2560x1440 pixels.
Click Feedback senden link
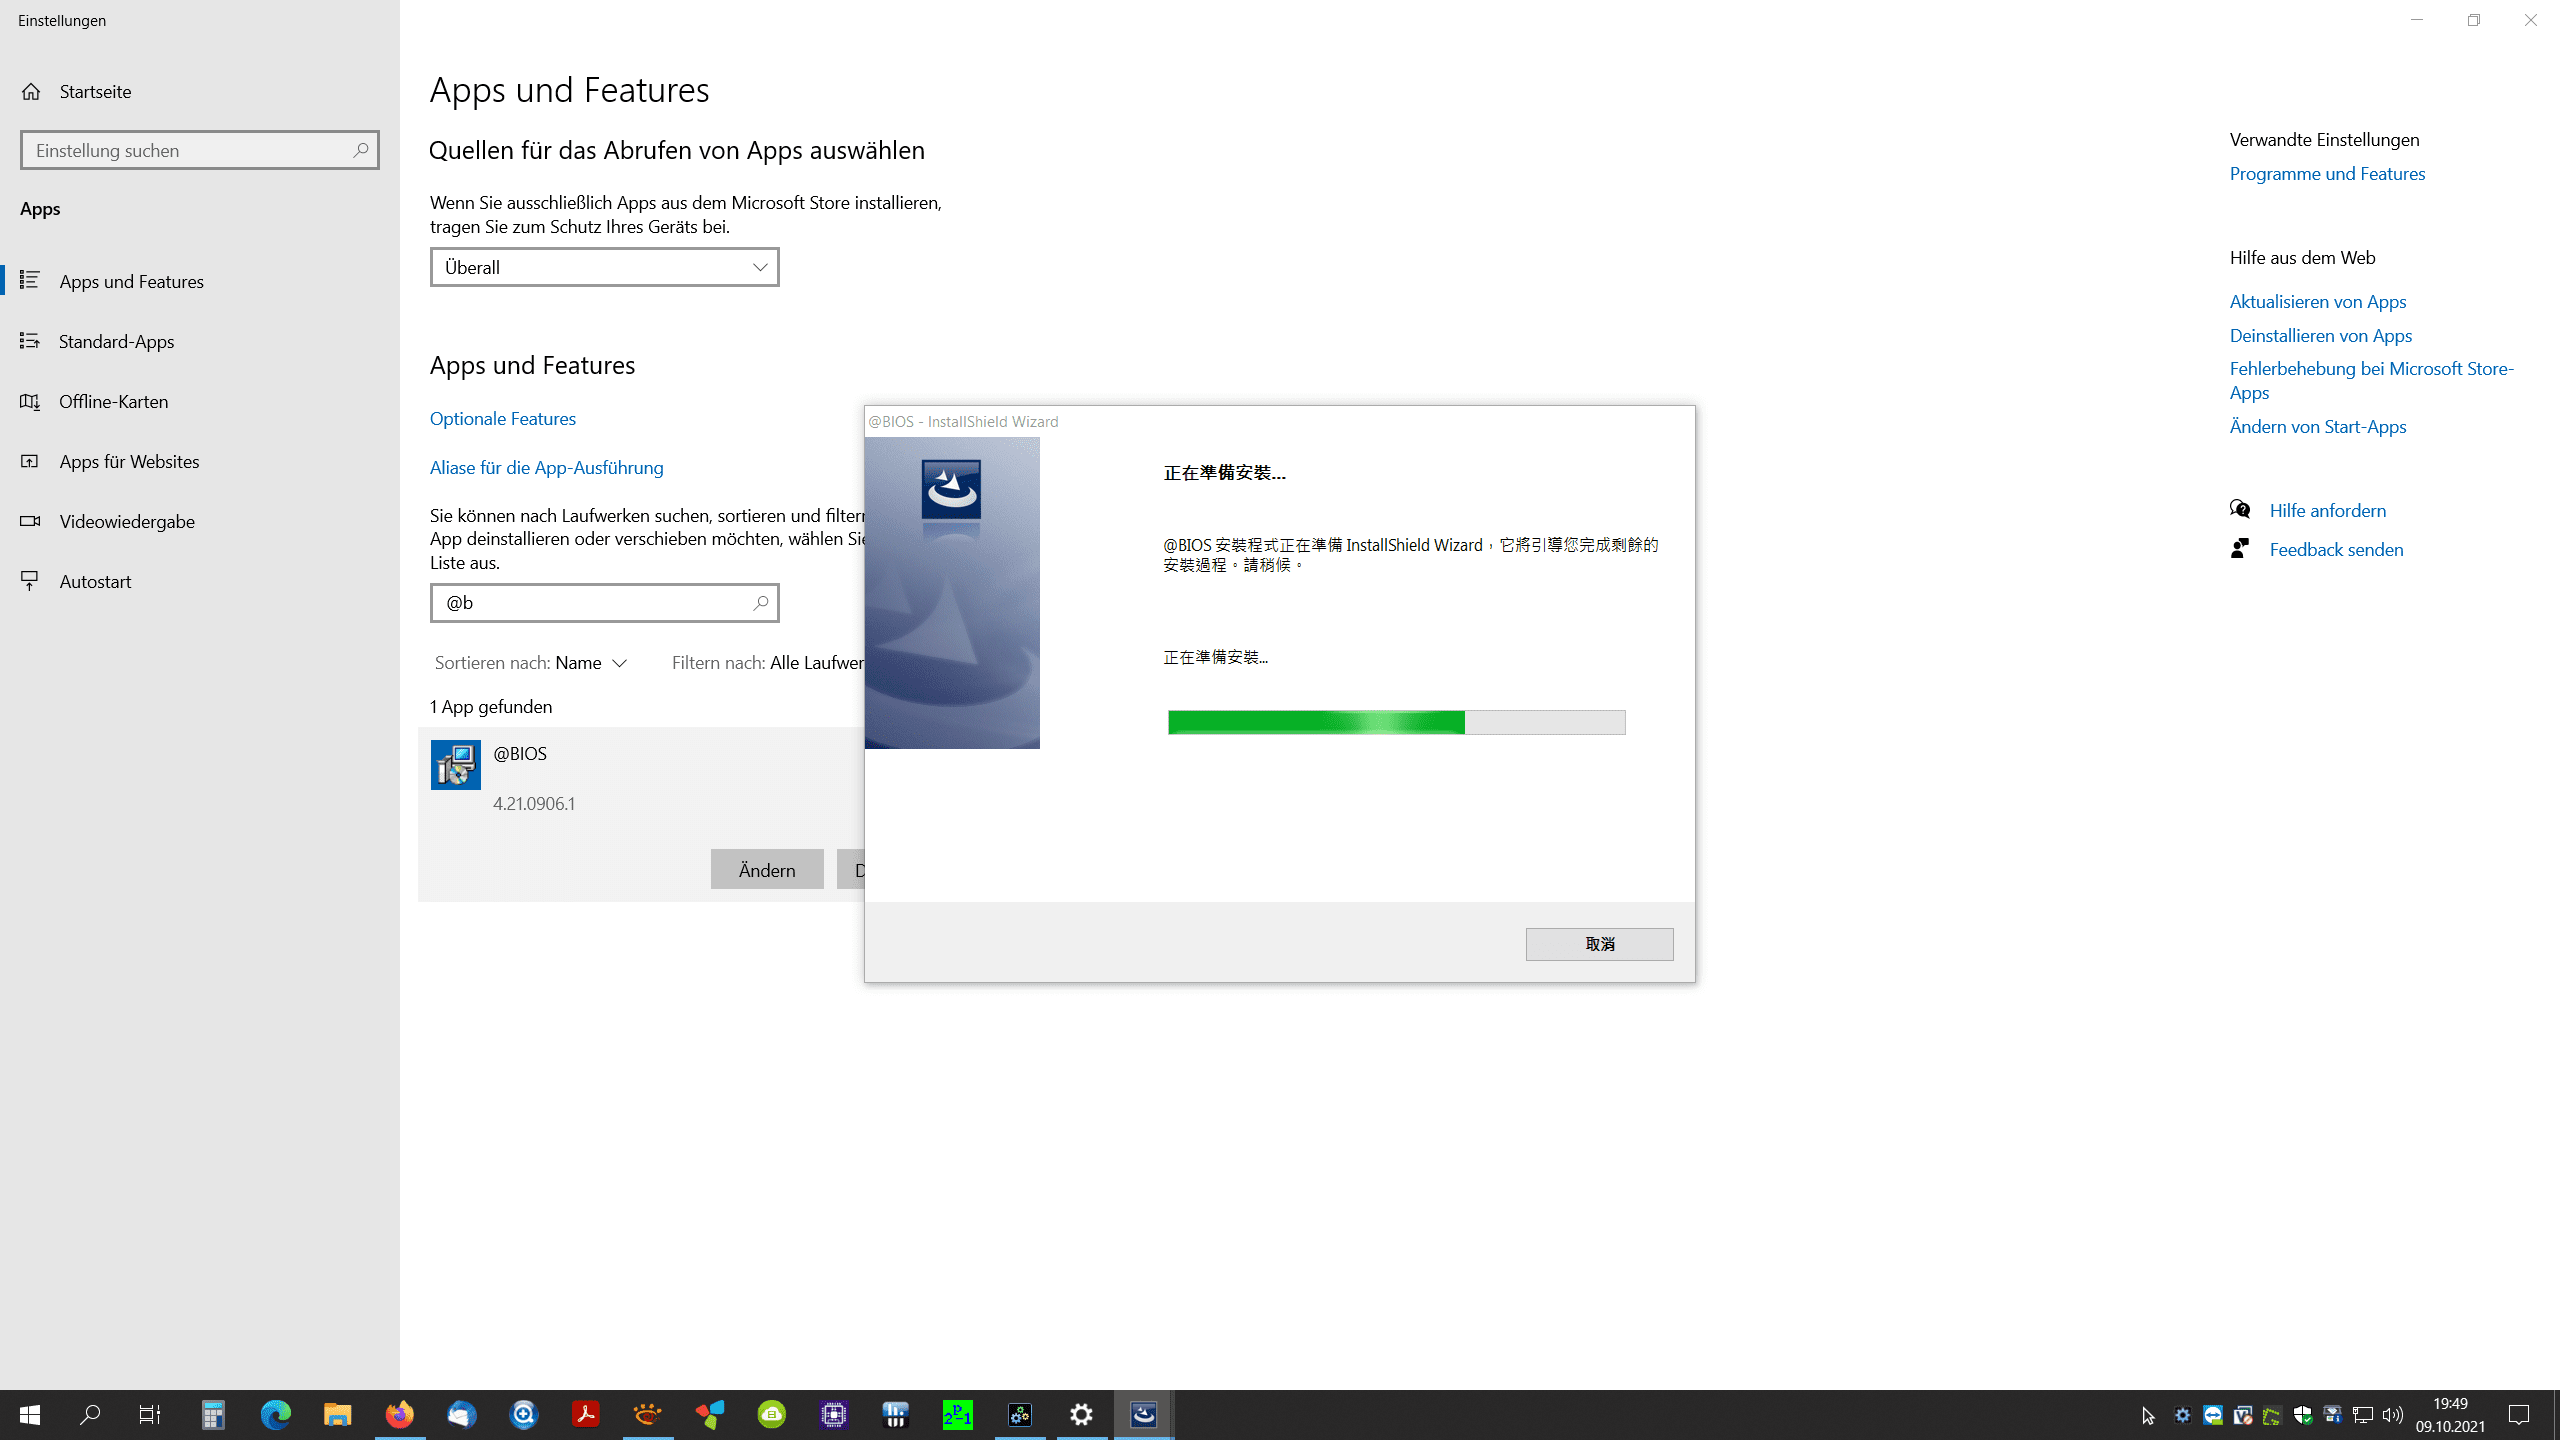2336,549
